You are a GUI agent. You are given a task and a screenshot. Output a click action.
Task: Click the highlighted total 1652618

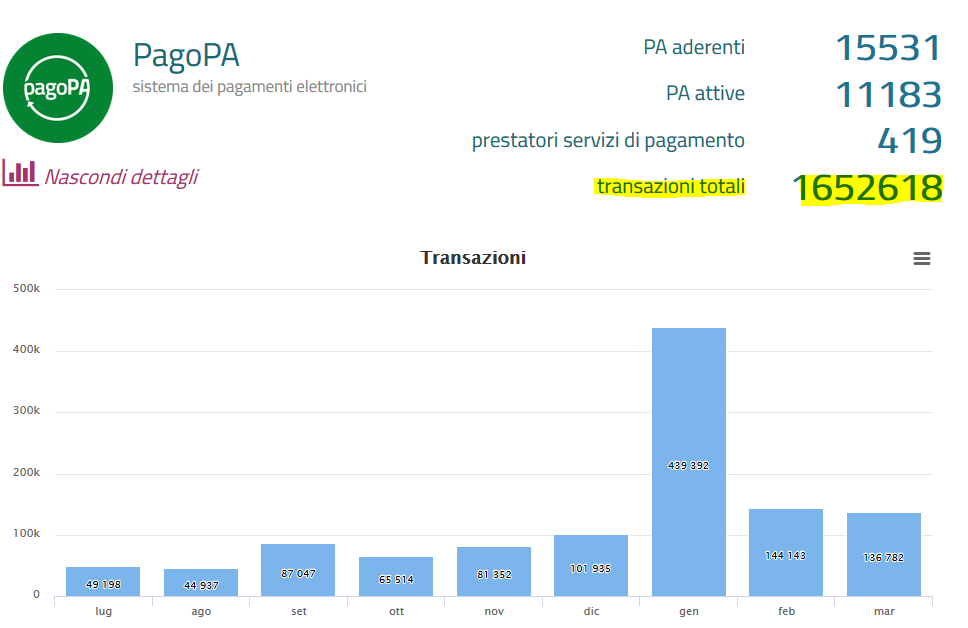(867, 188)
